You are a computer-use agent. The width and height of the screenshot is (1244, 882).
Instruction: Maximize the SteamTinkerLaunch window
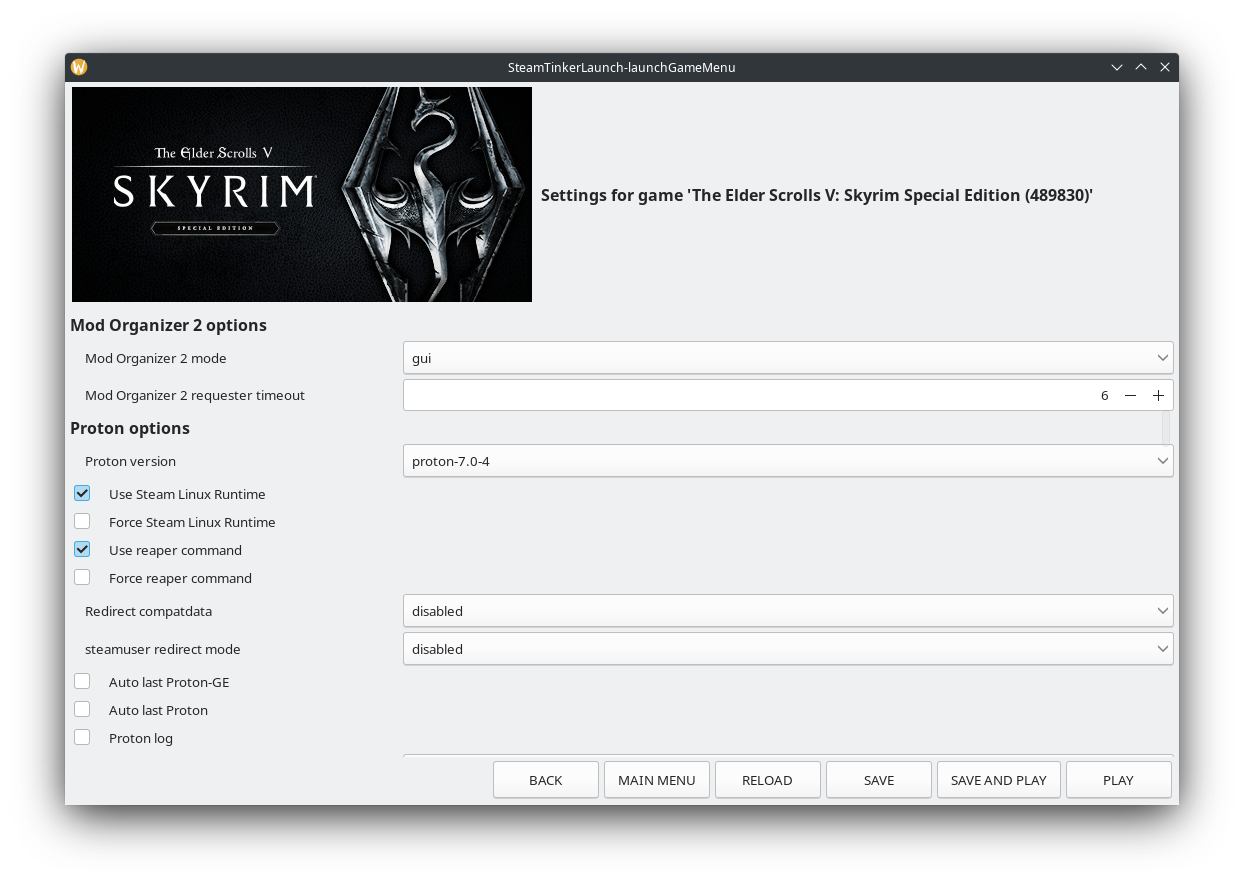[x=1141, y=67]
